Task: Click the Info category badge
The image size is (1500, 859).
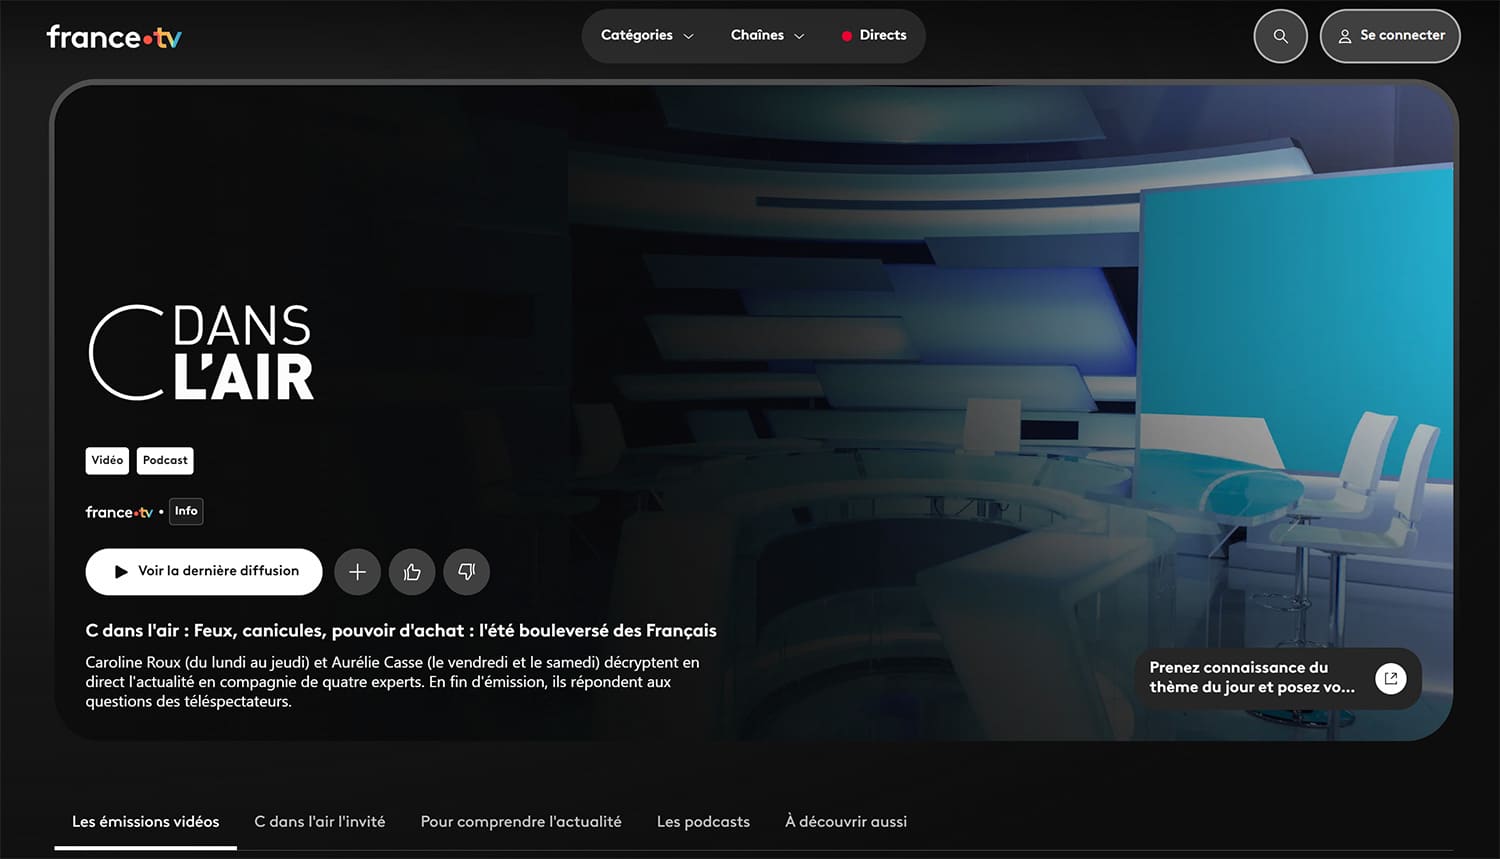Action: tap(186, 511)
